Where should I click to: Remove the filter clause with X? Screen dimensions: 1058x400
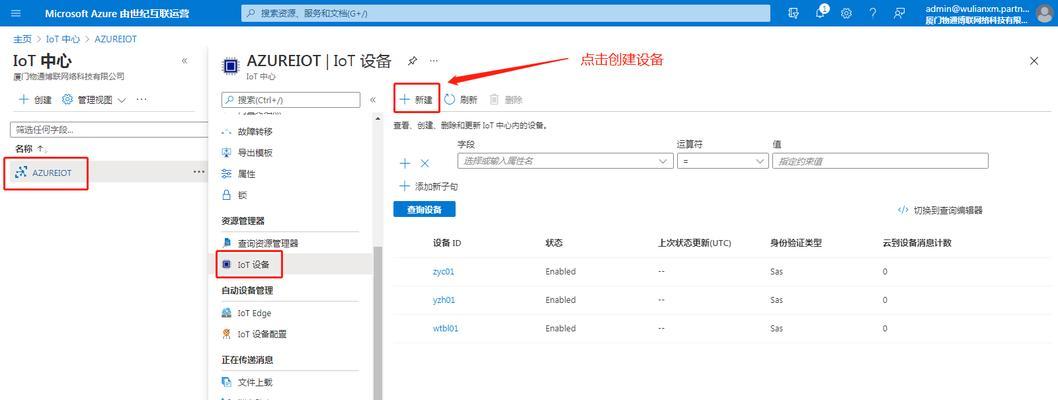[424, 163]
